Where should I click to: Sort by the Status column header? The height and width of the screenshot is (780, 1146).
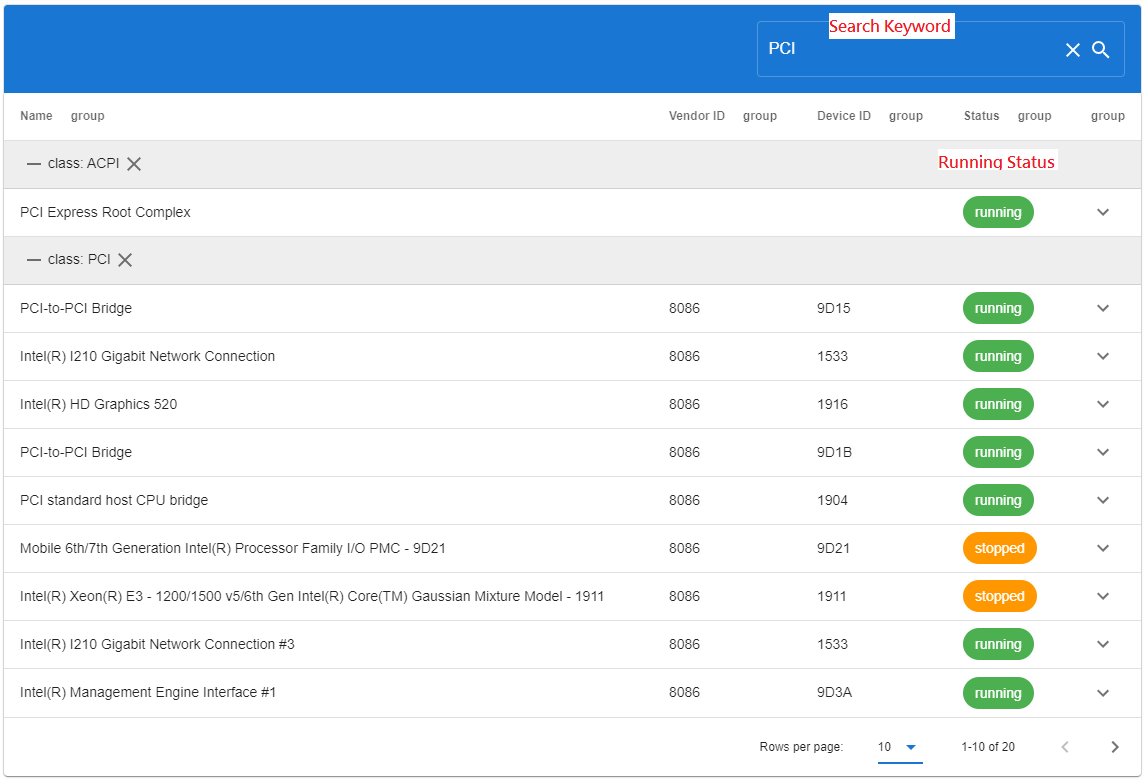(x=981, y=116)
